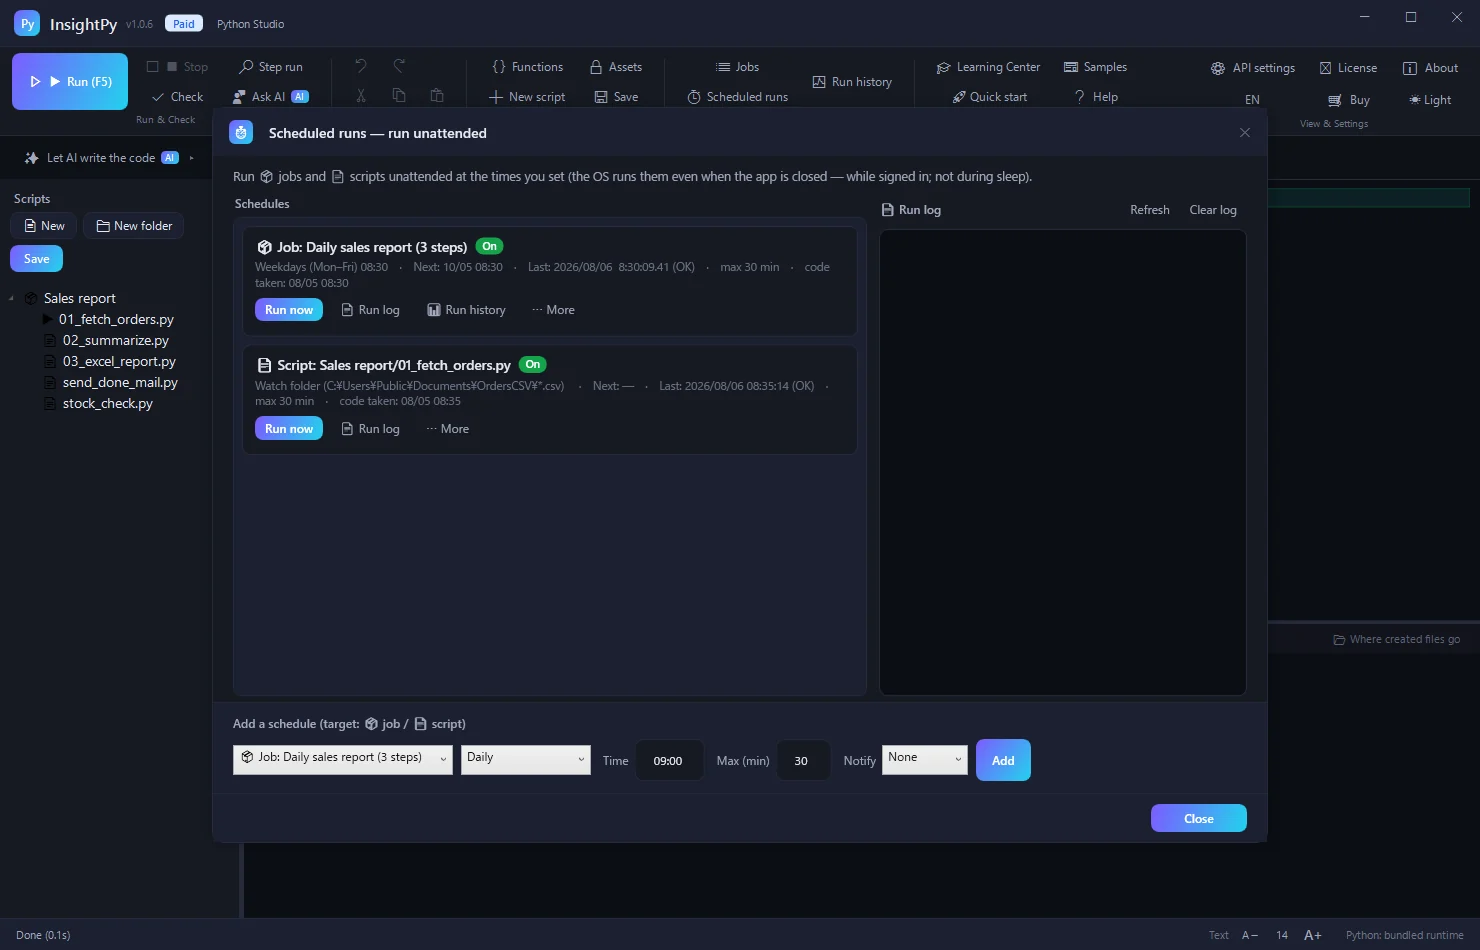Close the Scheduled runs dialog with X

pos(1245,133)
